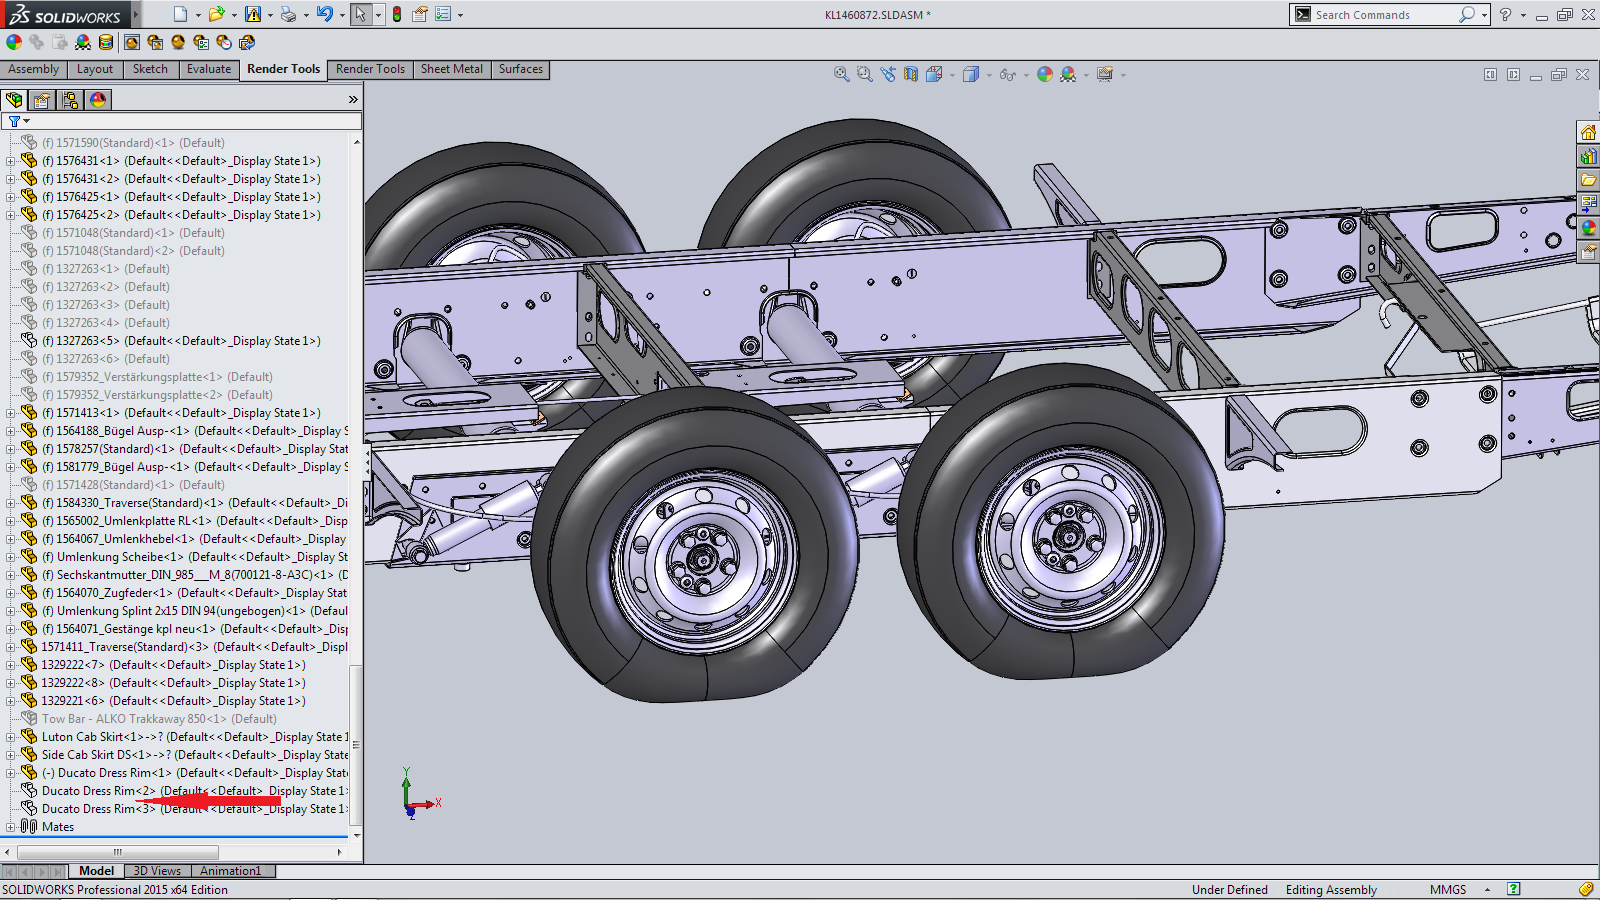Expand the Mates folder in tree
Viewport: 1600px width, 900px height.
(x=11, y=827)
